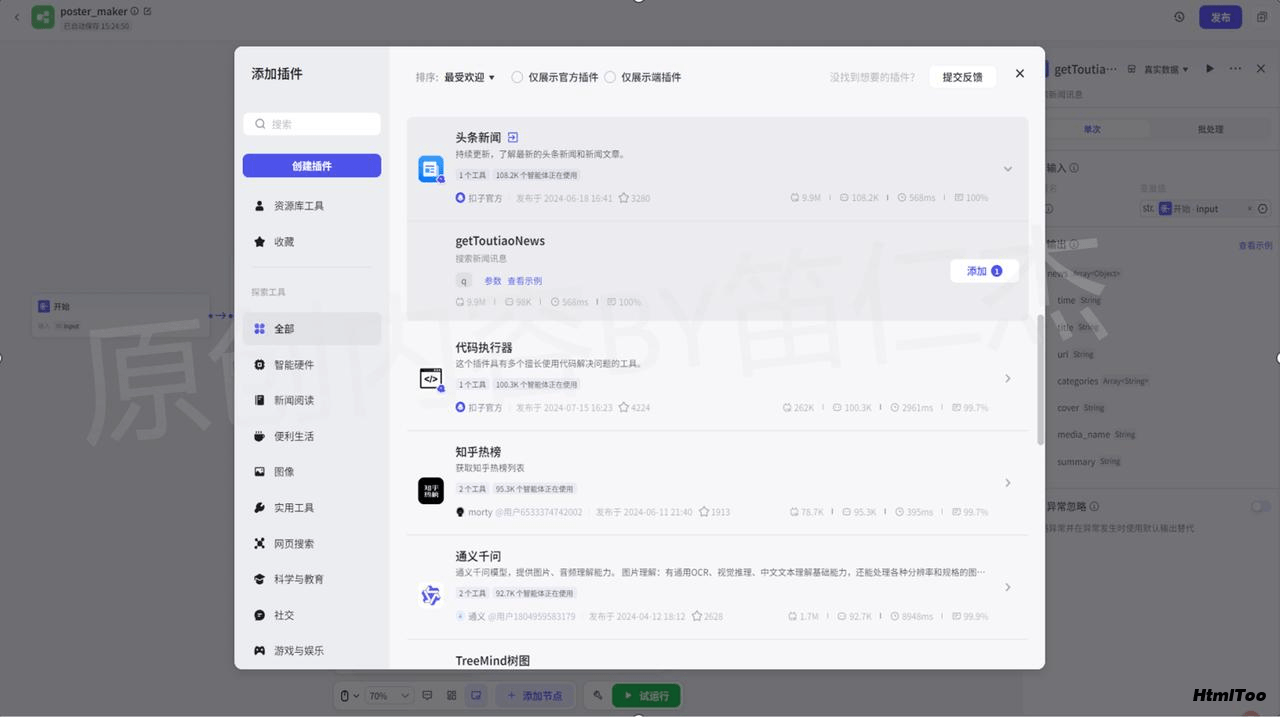Star the 知乎热榜 plugin (1913)
The height and width of the screenshot is (717, 1280).
click(x=703, y=512)
